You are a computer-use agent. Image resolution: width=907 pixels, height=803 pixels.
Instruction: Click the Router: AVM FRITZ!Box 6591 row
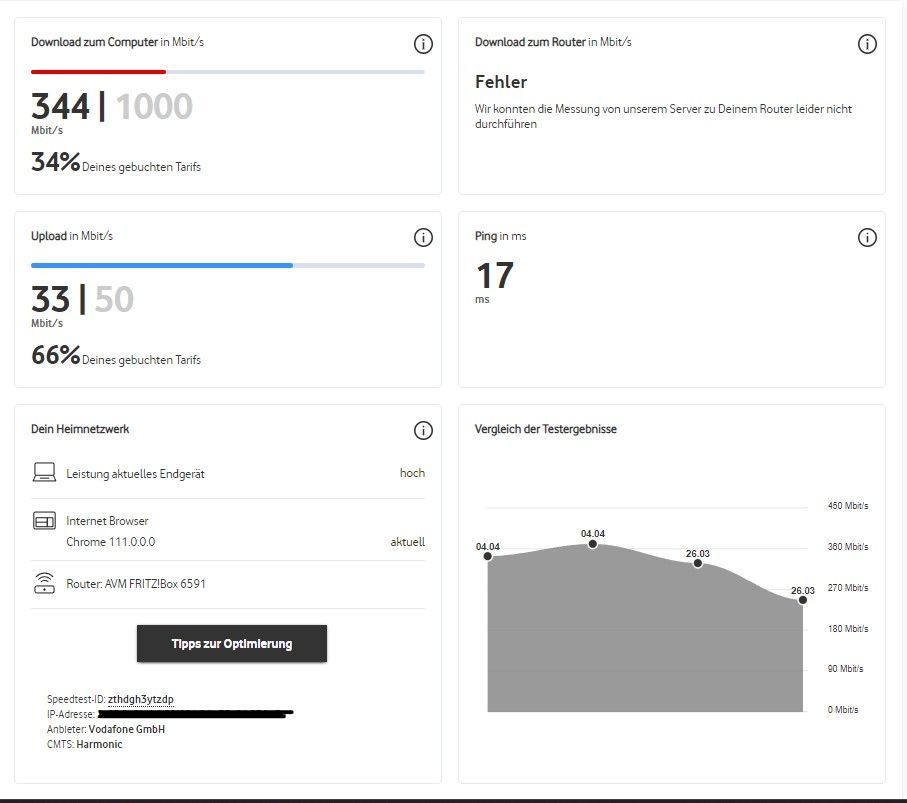point(136,583)
